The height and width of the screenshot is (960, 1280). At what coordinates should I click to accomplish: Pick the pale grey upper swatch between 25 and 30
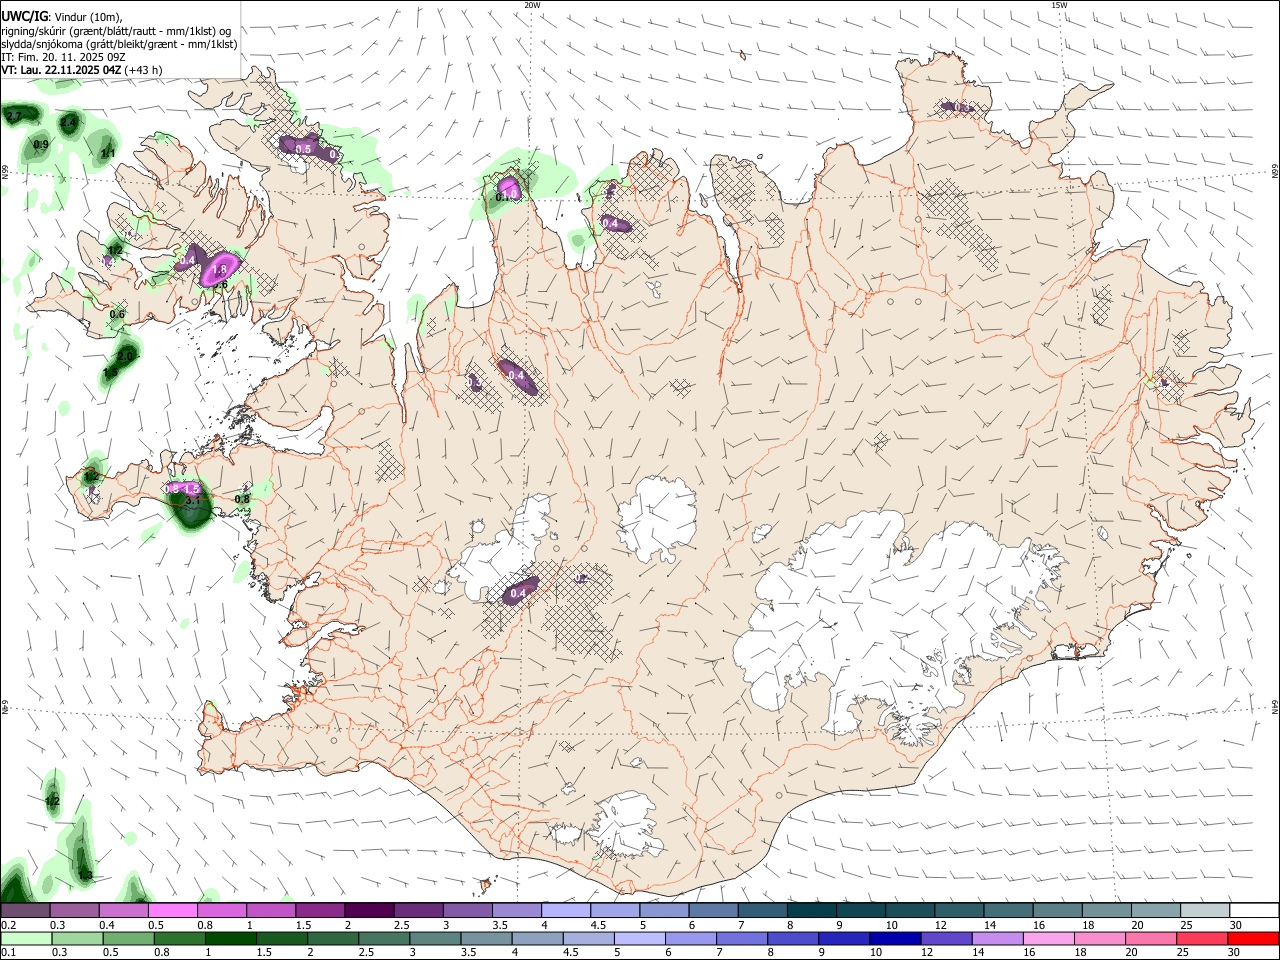[x=1204, y=910]
